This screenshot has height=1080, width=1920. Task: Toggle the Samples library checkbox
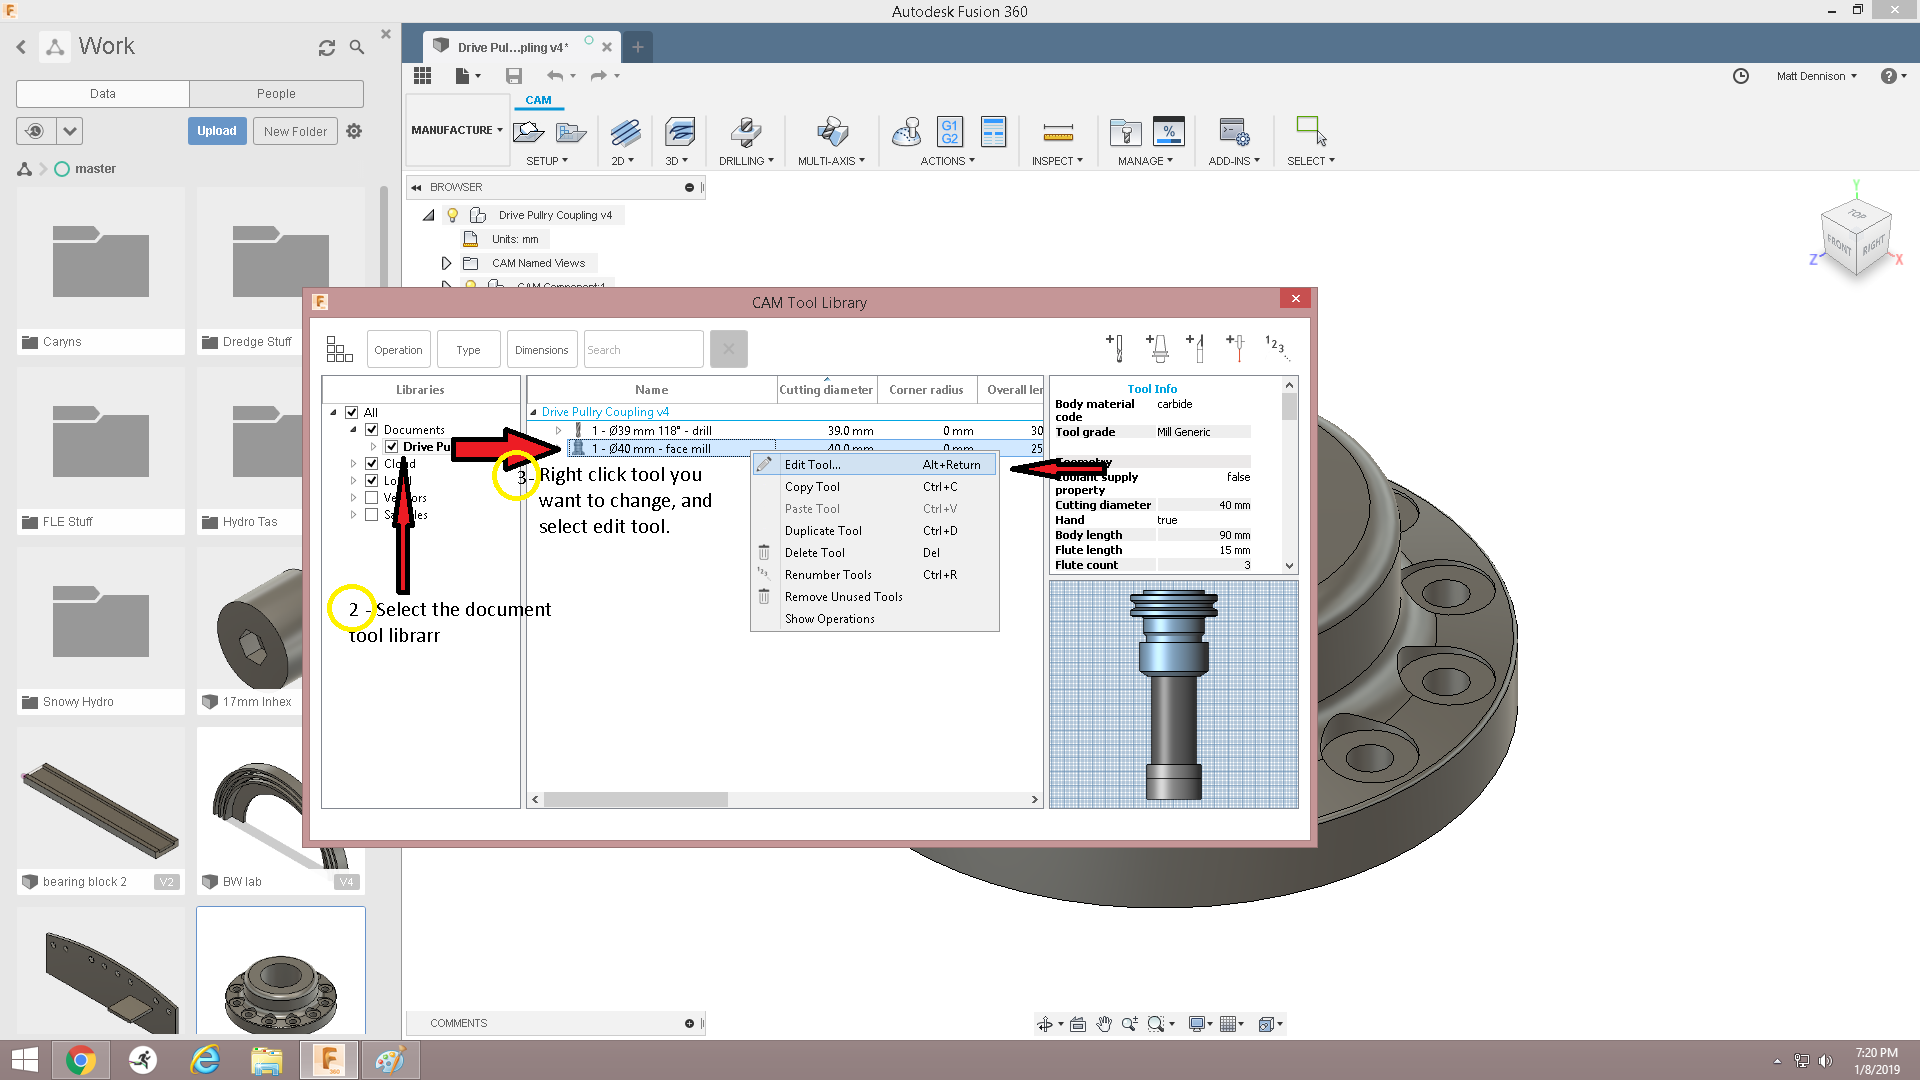click(371, 515)
